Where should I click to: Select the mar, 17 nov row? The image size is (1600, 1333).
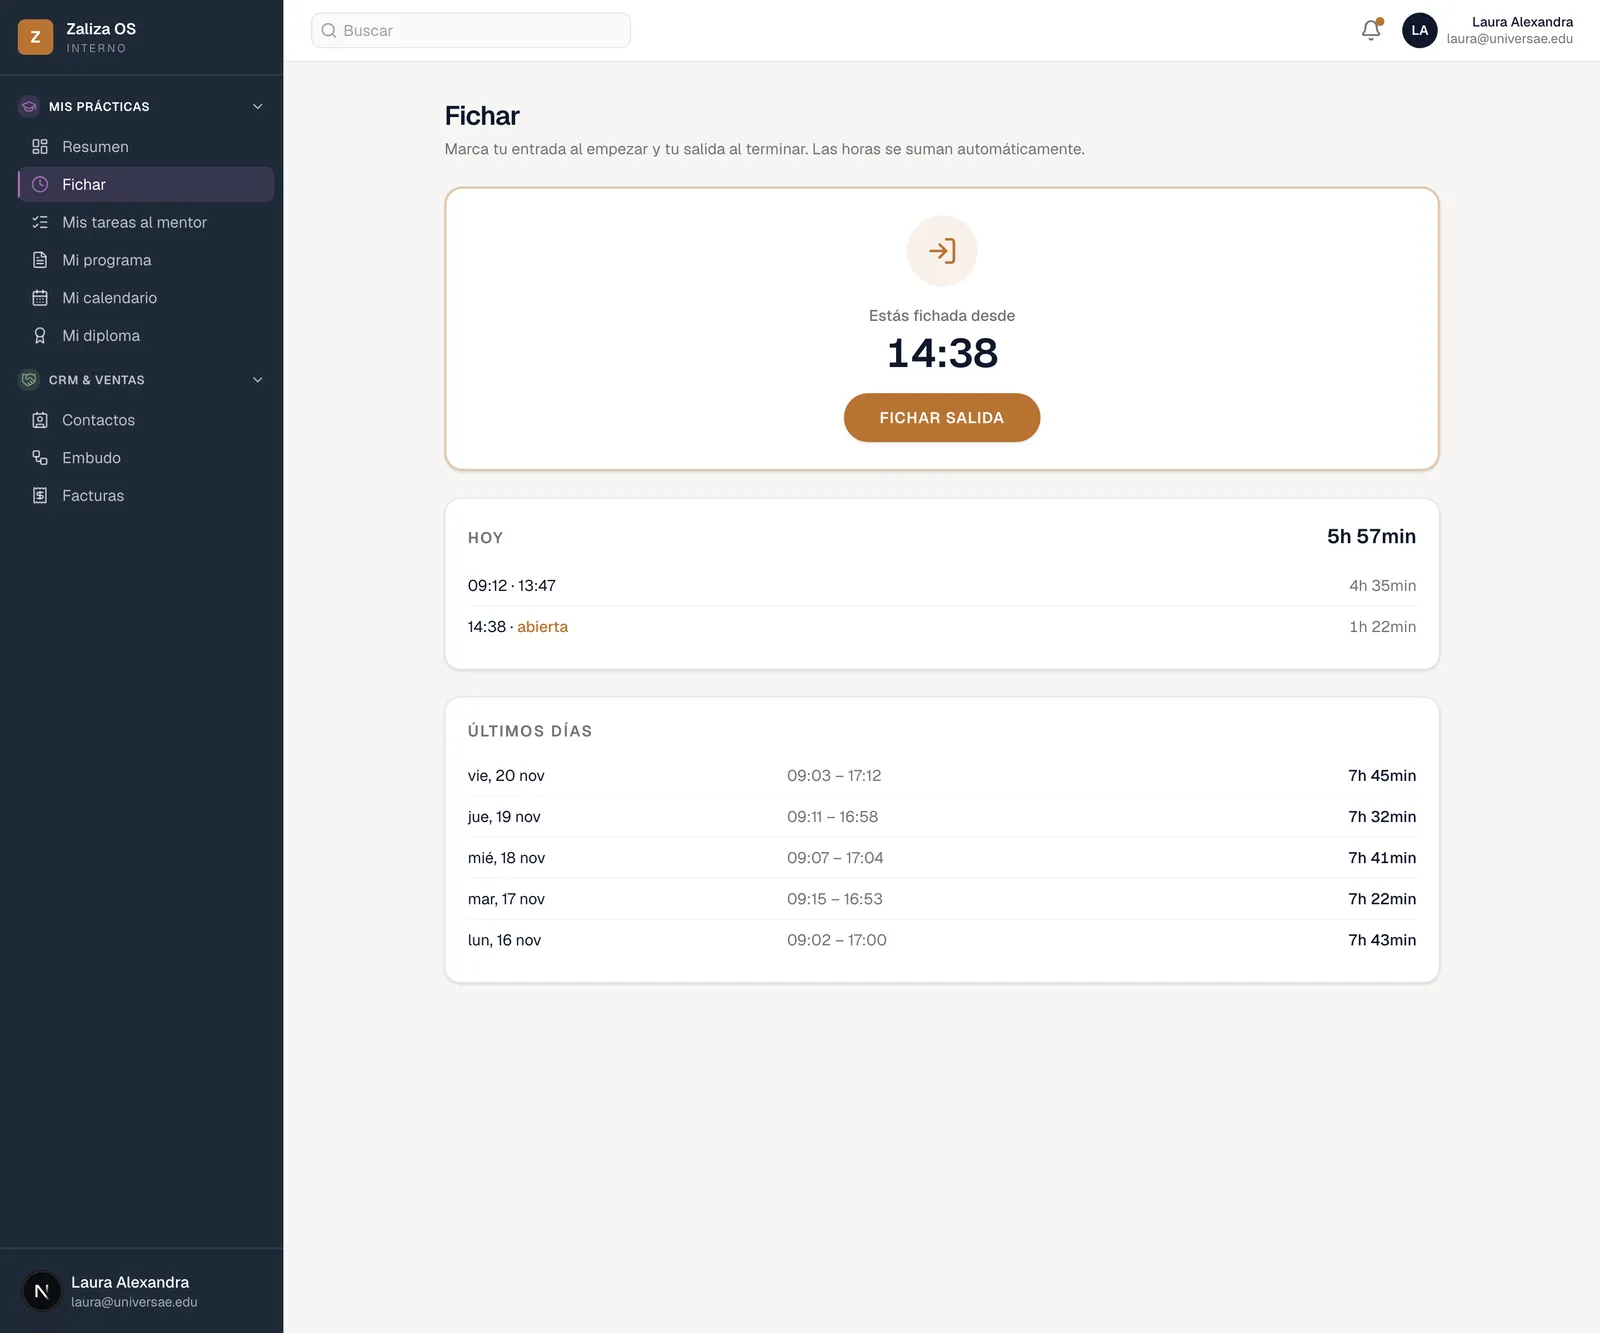point(942,899)
